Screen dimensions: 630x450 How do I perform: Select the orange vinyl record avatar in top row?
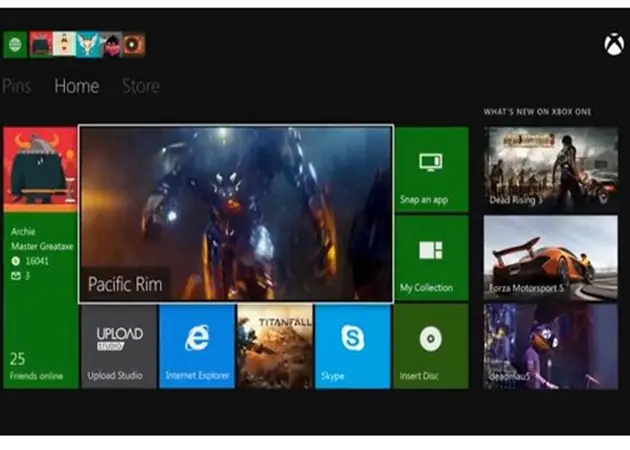click(134, 45)
